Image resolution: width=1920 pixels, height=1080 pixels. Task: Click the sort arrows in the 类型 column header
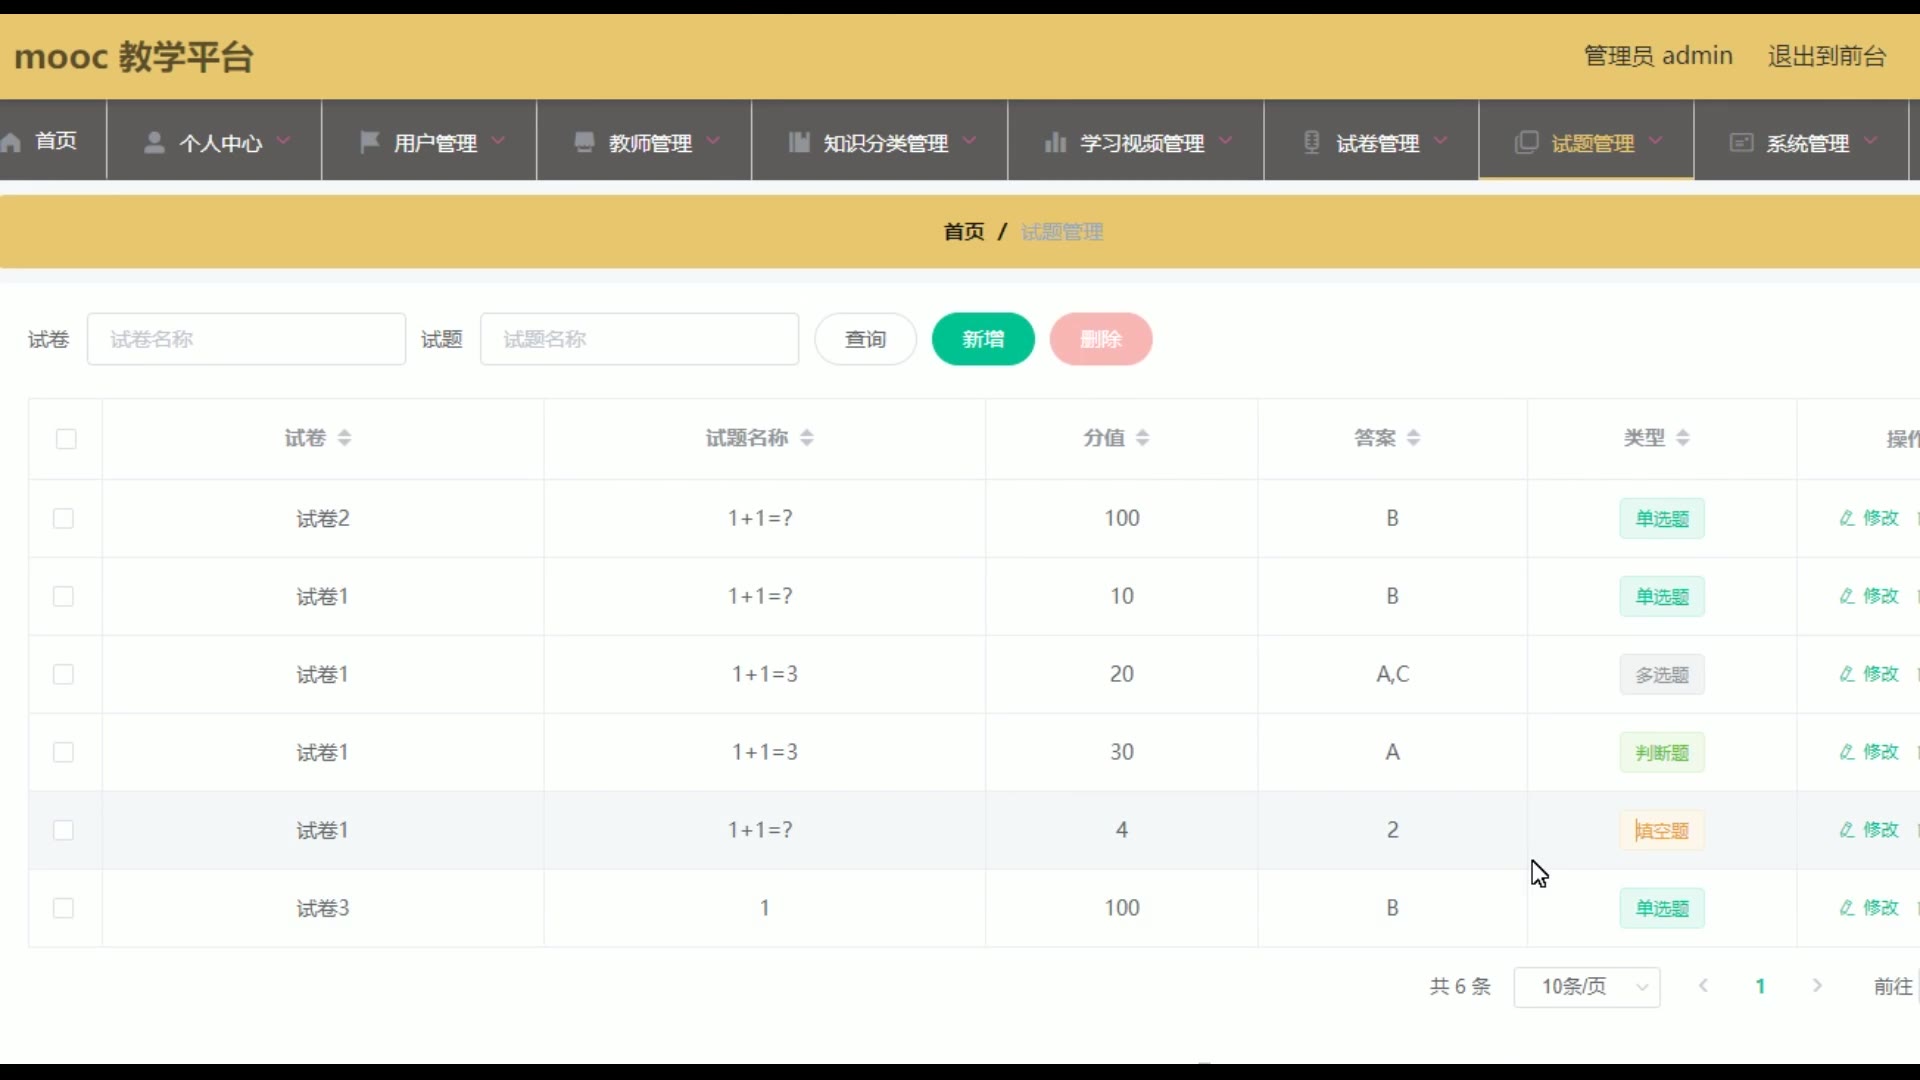click(x=1683, y=438)
